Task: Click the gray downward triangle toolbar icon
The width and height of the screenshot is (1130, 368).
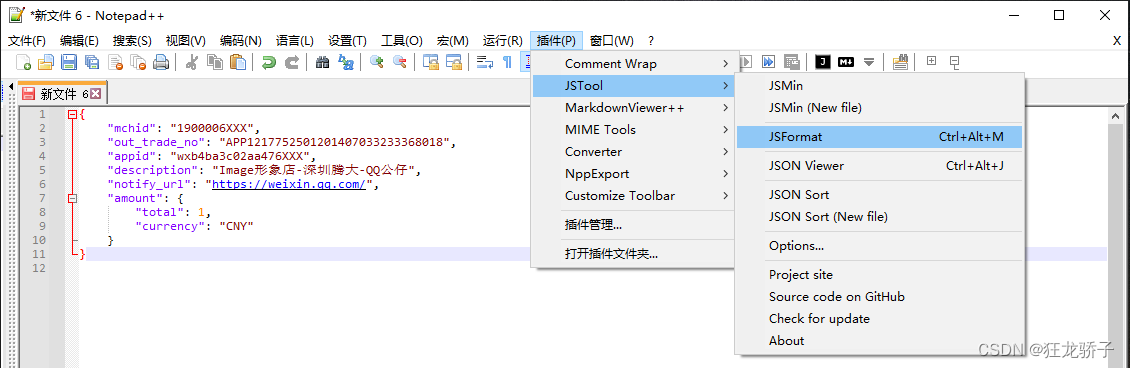Action: click(x=868, y=62)
